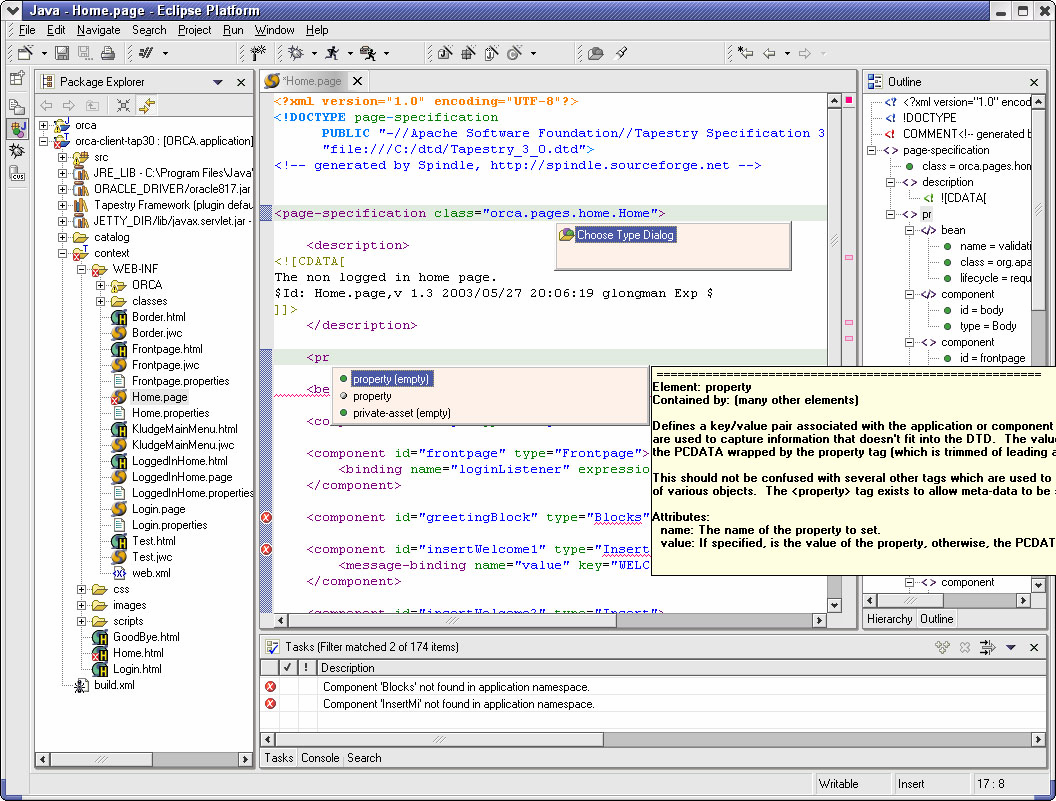1056x801 pixels.
Task: Collapse the orca-client-tap30 project node
Action: 44,141
